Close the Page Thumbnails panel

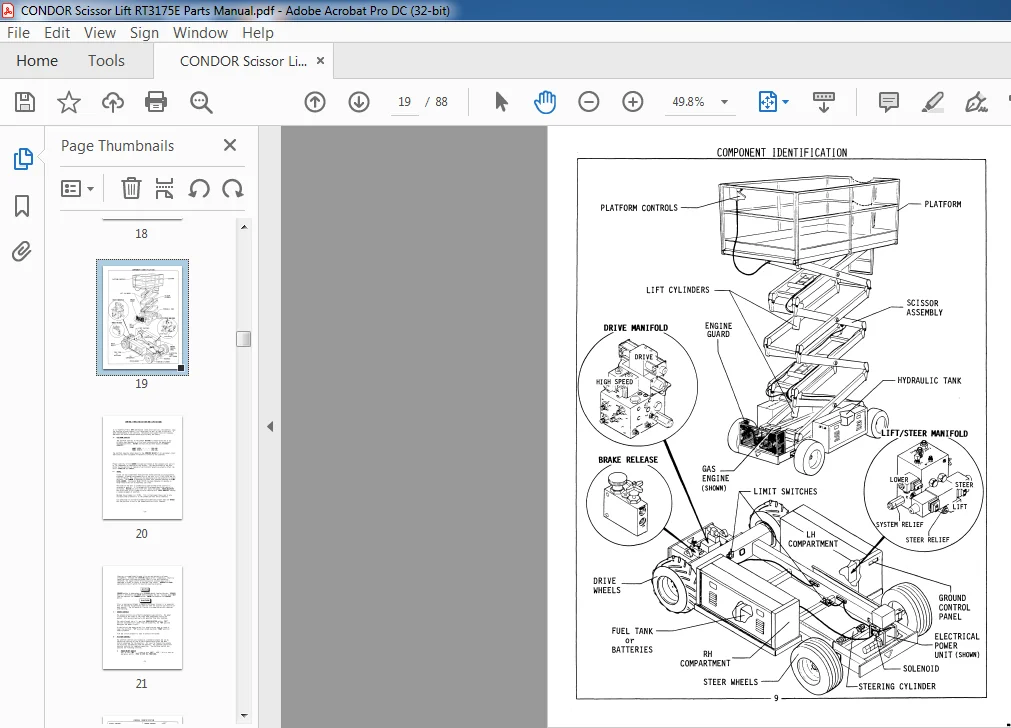pyautogui.click(x=230, y=145)
